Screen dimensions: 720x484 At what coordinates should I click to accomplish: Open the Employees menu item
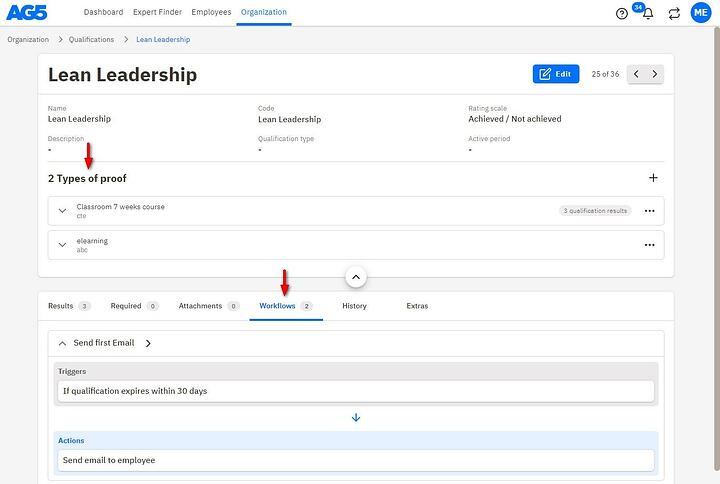pos(211,12)
